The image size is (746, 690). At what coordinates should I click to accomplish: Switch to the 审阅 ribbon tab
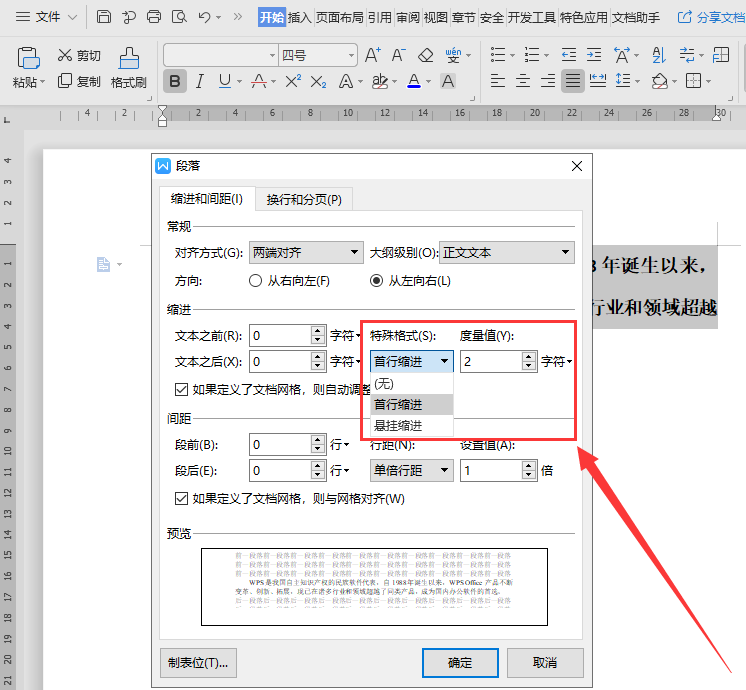[x=408, y=18]
